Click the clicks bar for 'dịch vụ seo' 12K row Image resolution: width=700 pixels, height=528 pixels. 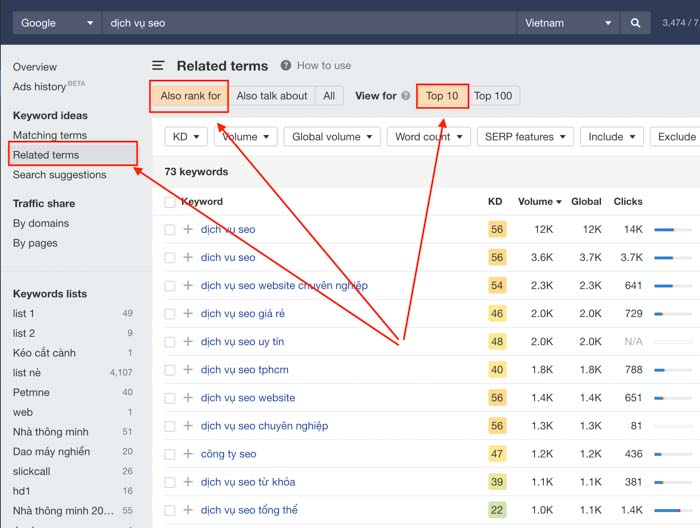click(x=673, y=229)
